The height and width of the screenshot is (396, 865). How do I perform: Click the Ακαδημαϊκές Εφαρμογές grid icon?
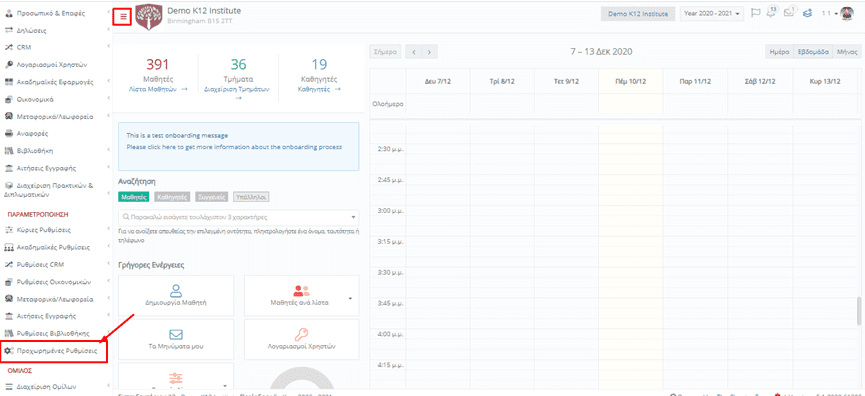[8, 82]
